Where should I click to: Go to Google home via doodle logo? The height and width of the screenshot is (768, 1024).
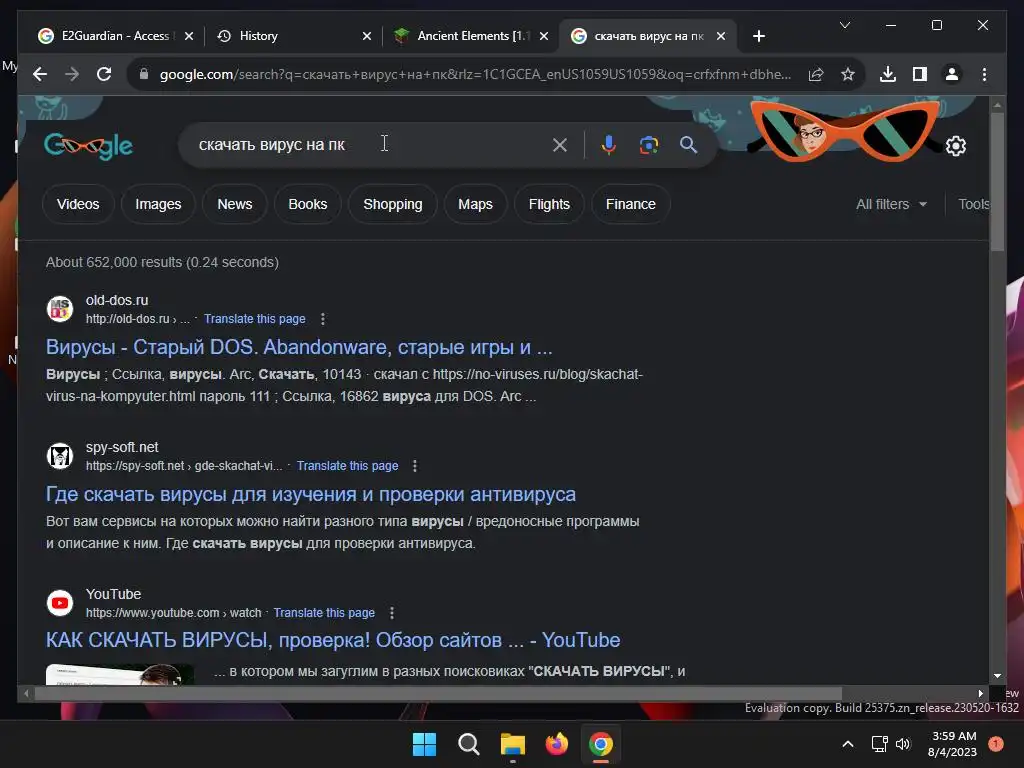(x=89, y=146)
